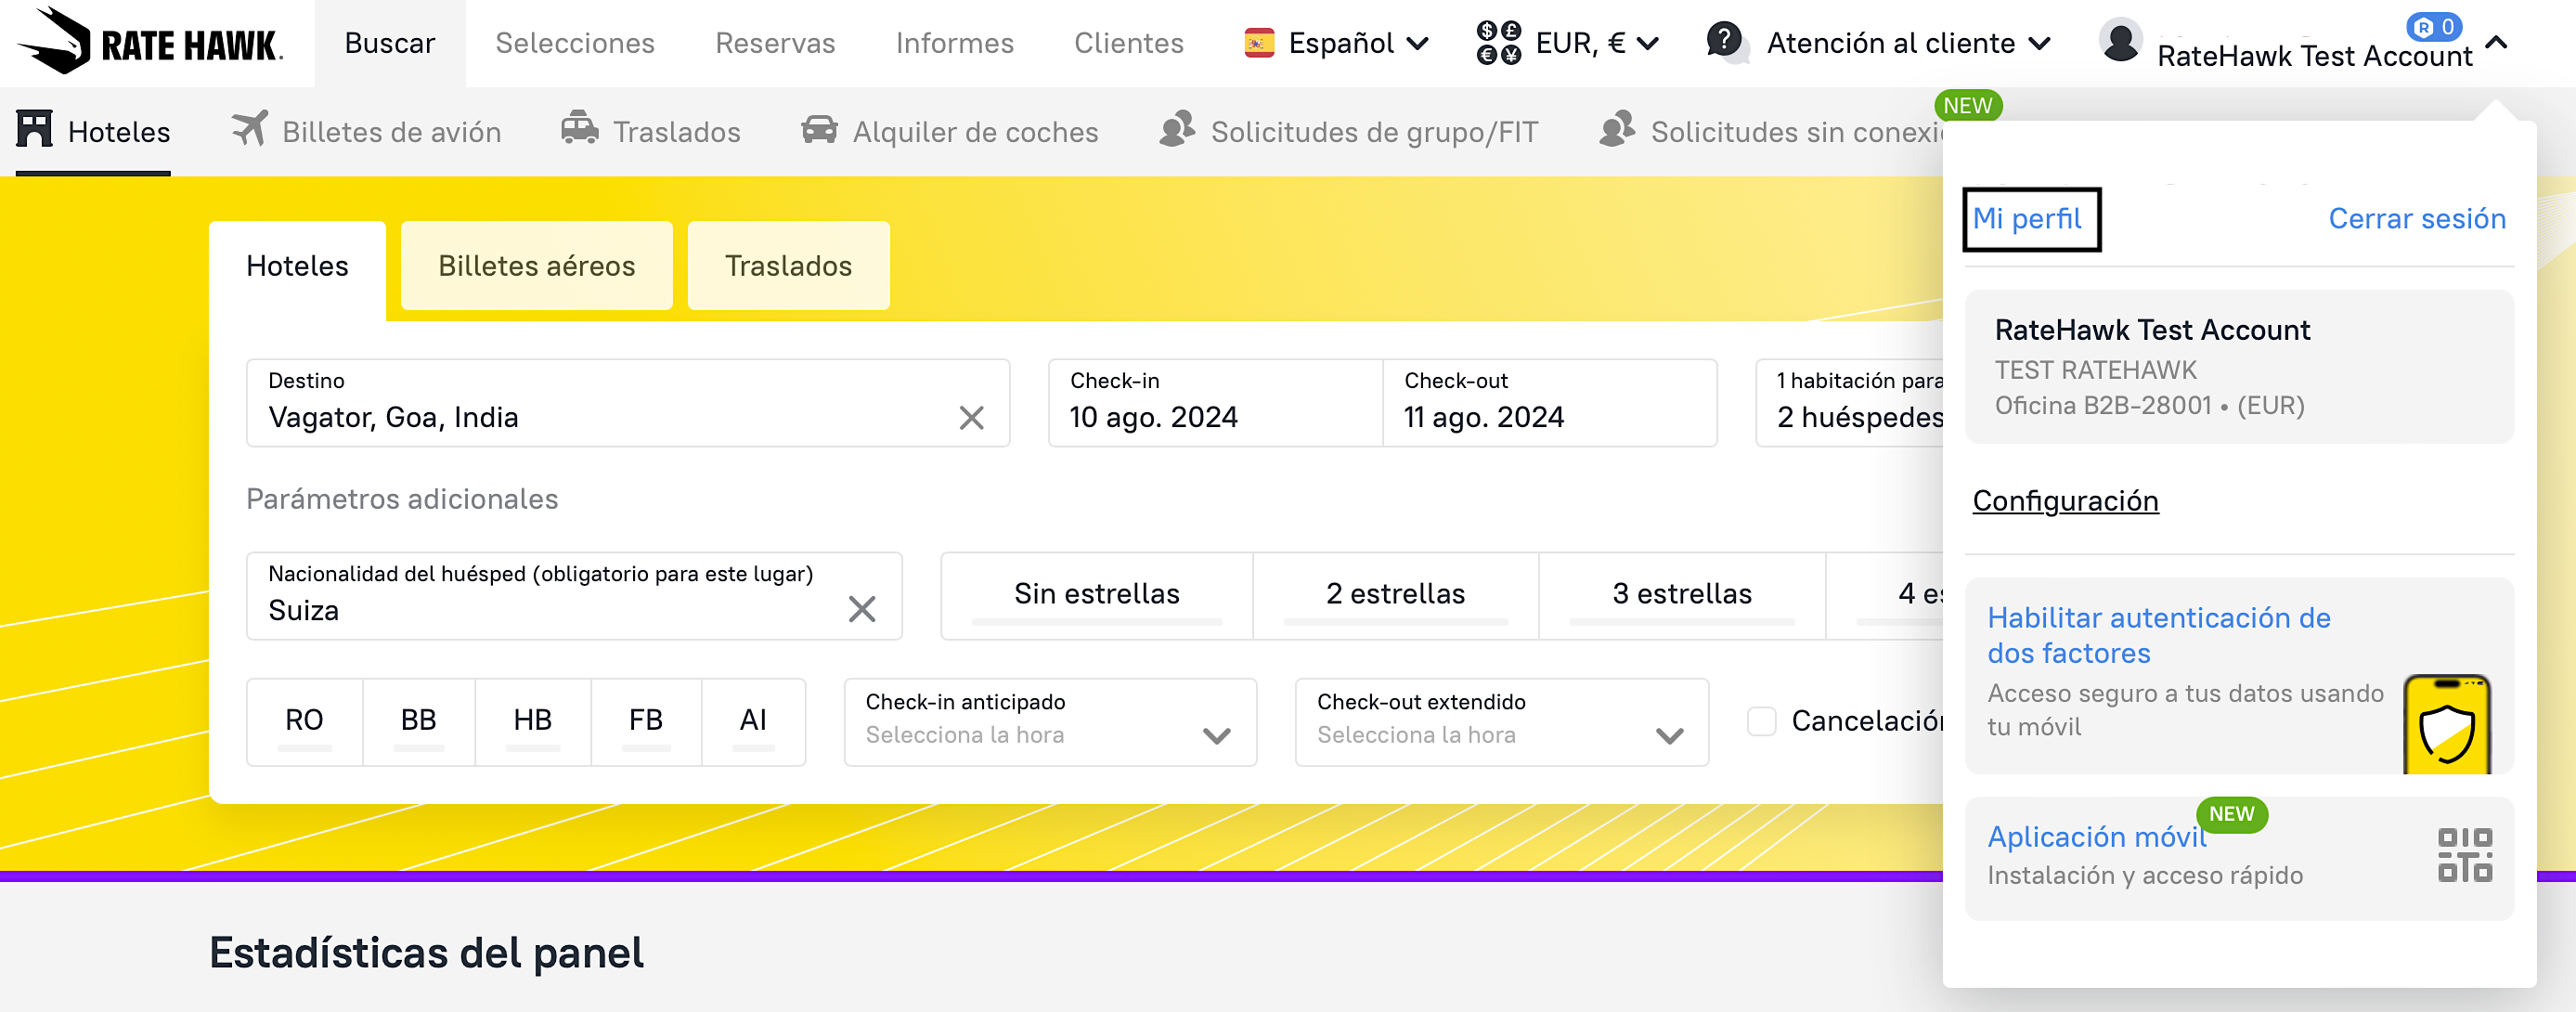Click the user avatar icon

(2119, 41)
